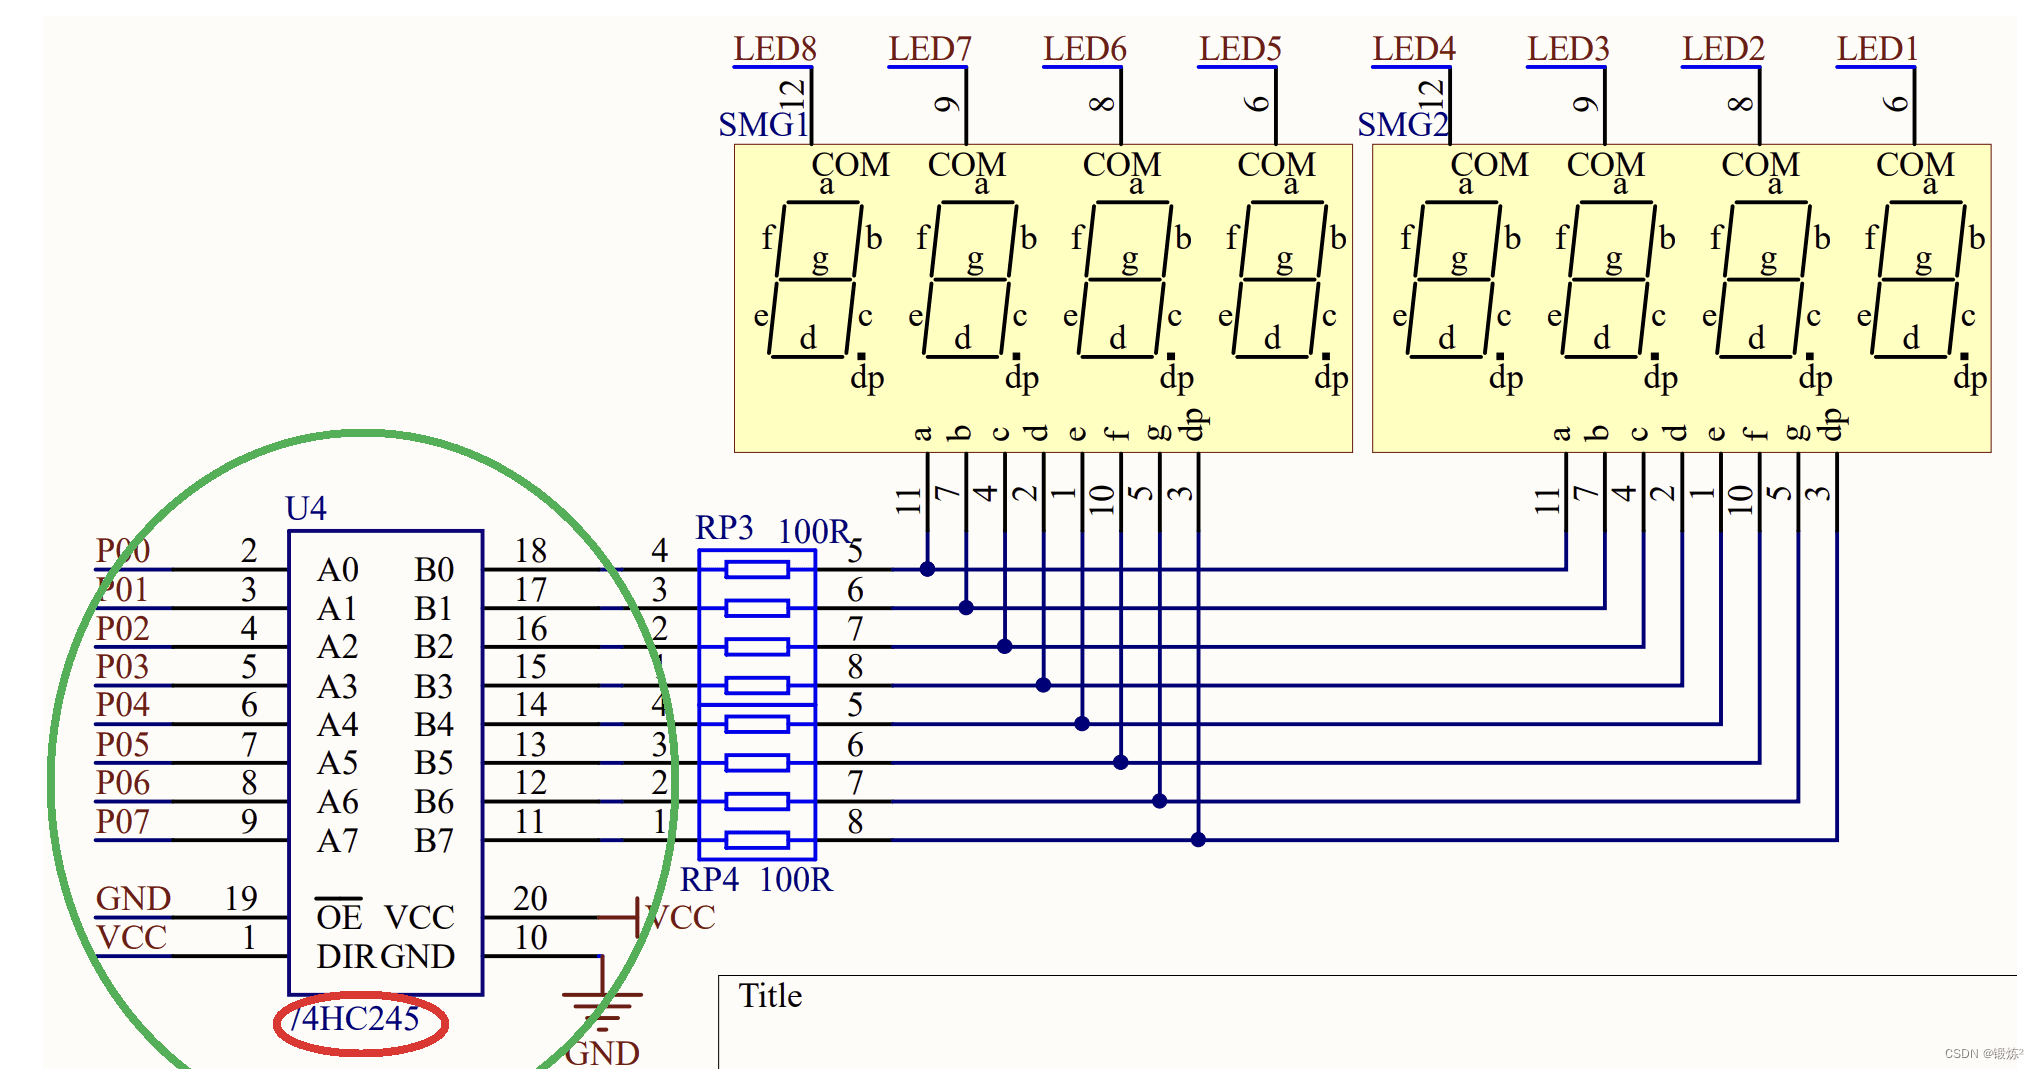Image resolution: width=2039 pixels, height=1069 pixels.
Task: Click the seven-segment digit under LED5
Action: tap(1280, 280)
